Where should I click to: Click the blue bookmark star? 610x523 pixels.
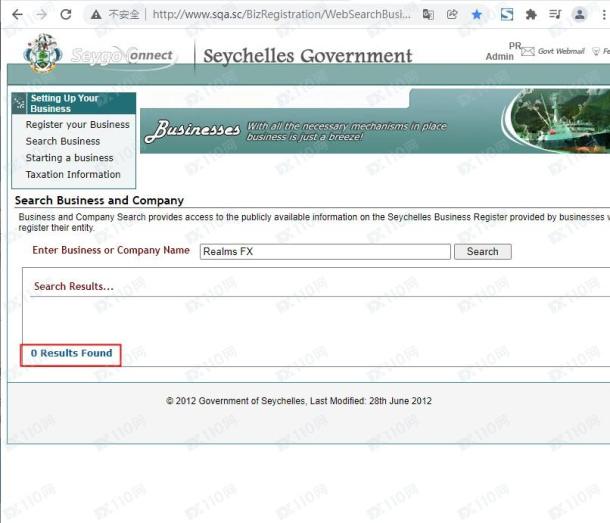pyautogui.click(x=477, y=15)
